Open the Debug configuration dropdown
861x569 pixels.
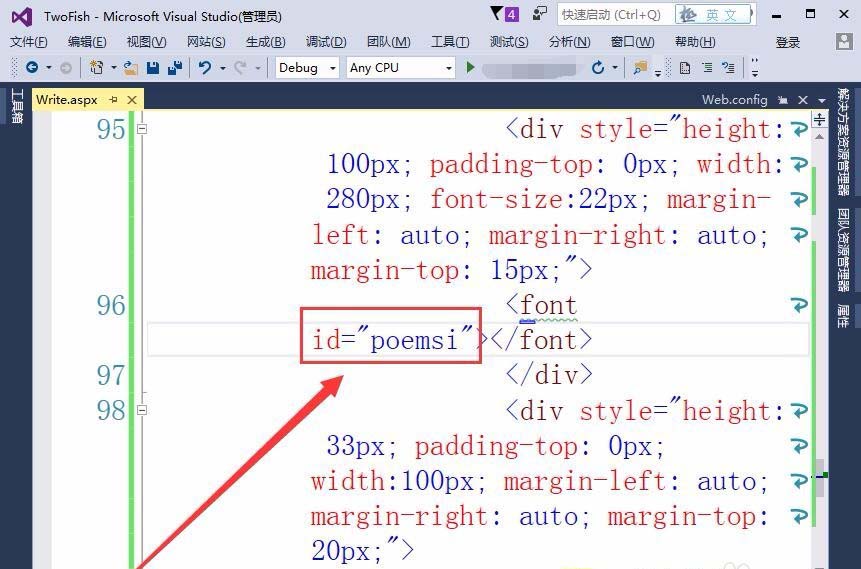pos(307,68)
